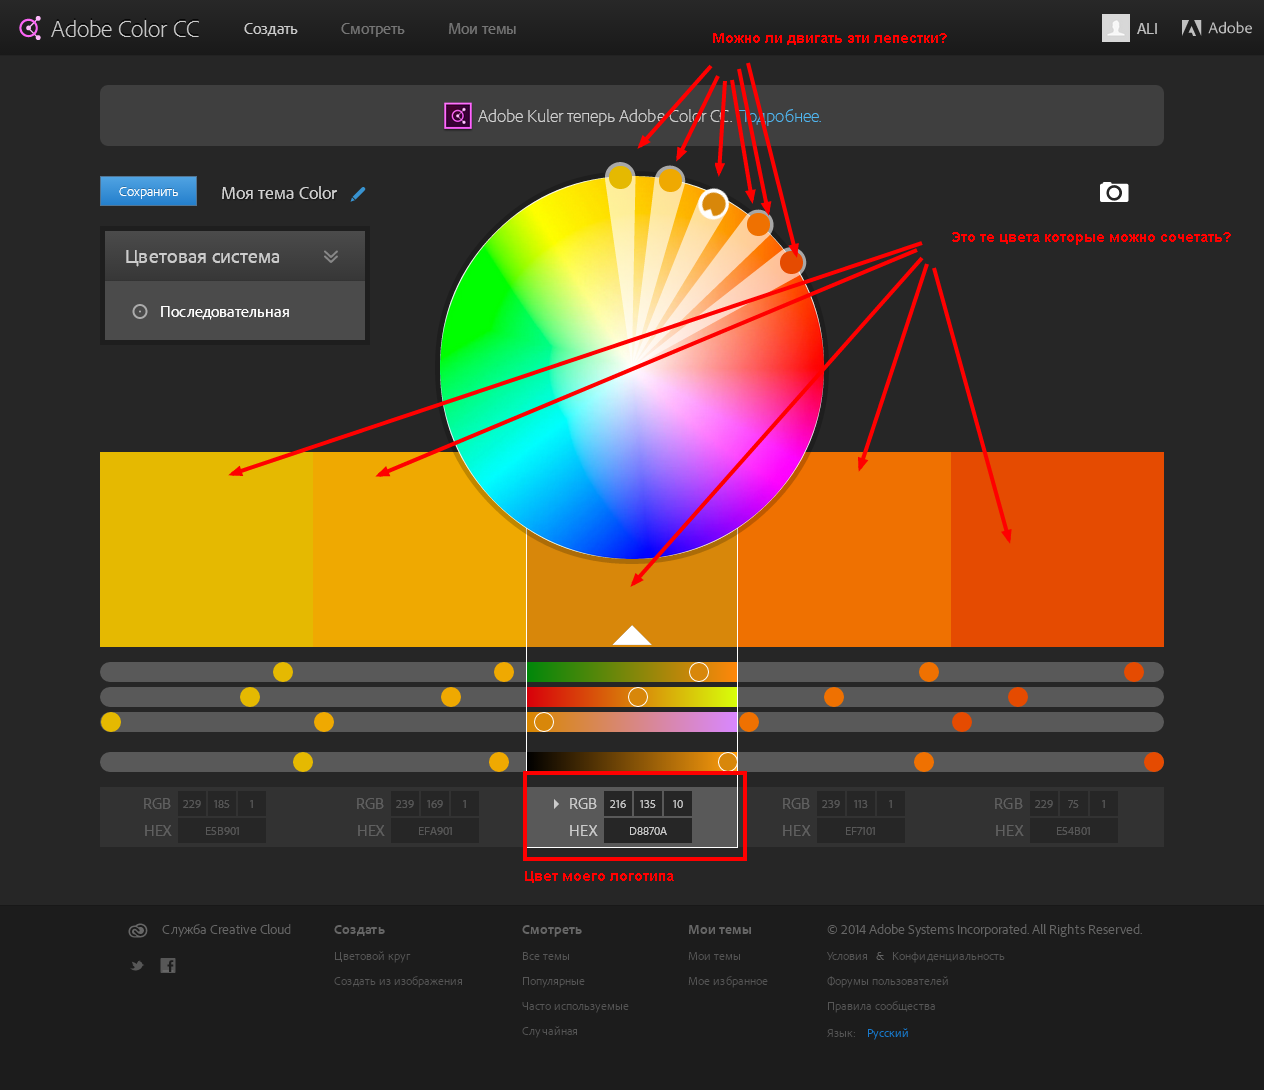Image resolution: width=1264 pixels, height=1090 pixels.
Task: Click handle on the orange-to-violet gradient slider
Action: click(544, 722)
